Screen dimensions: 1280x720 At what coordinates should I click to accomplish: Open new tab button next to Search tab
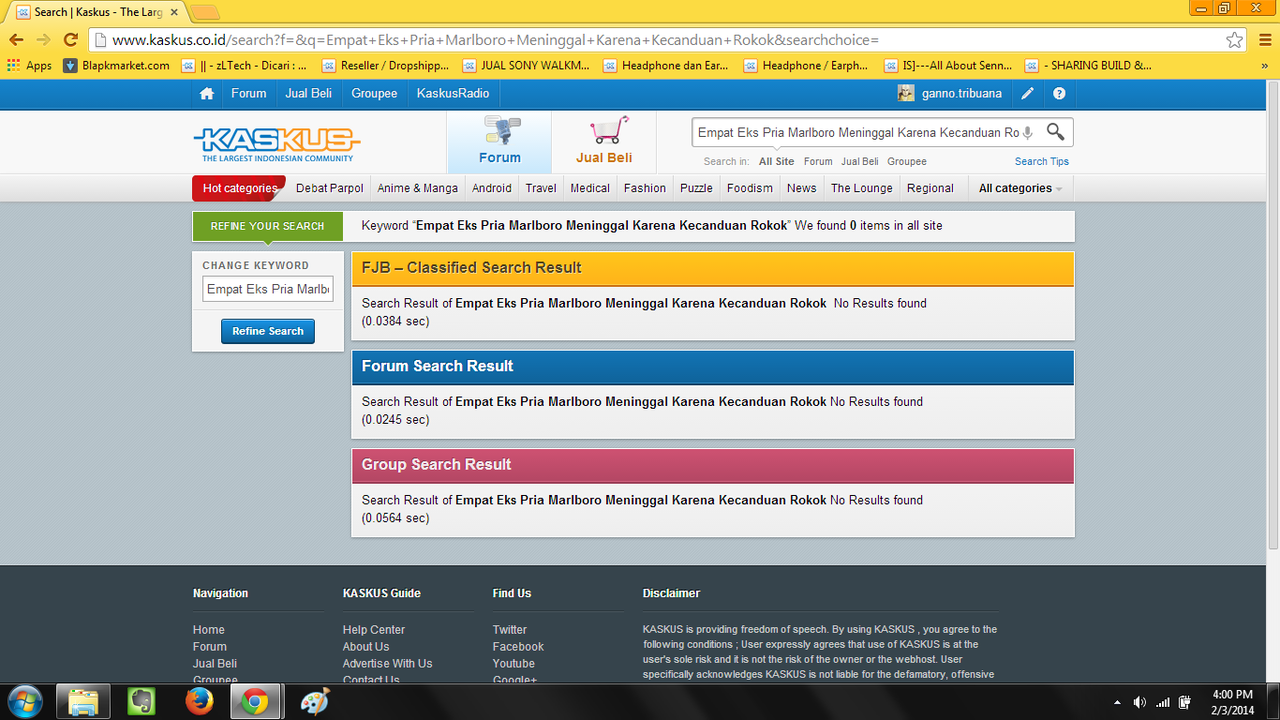204,12
